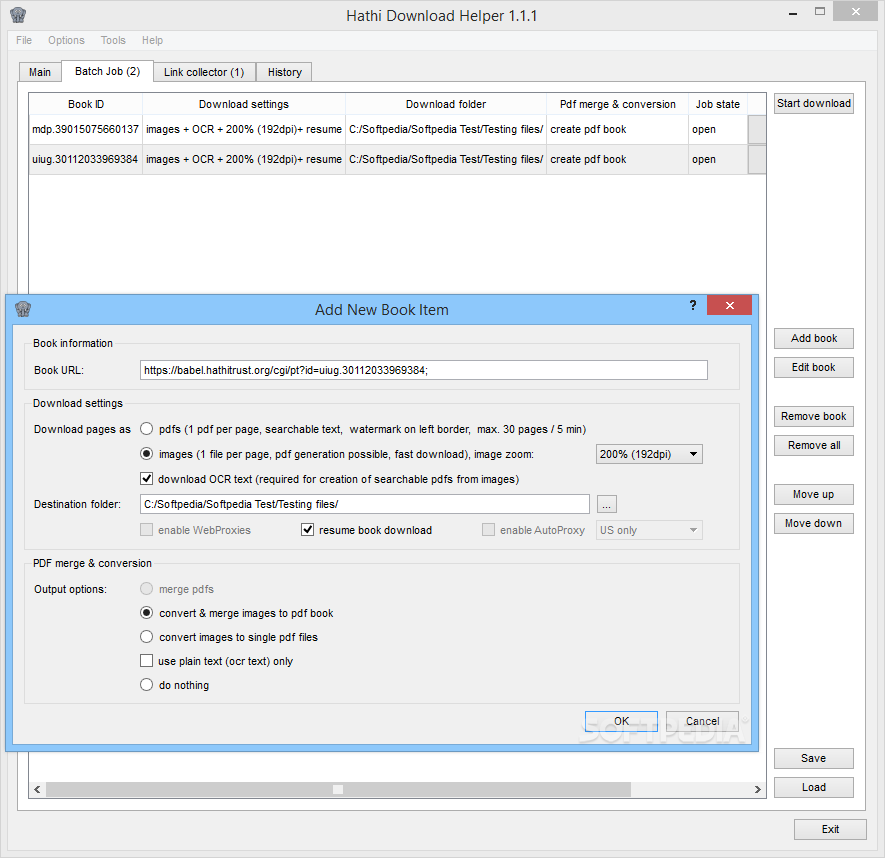The width and height of the screenshot is (885, 858).
Task: Choose convert images to single pdf files
Action: [146, 637]
